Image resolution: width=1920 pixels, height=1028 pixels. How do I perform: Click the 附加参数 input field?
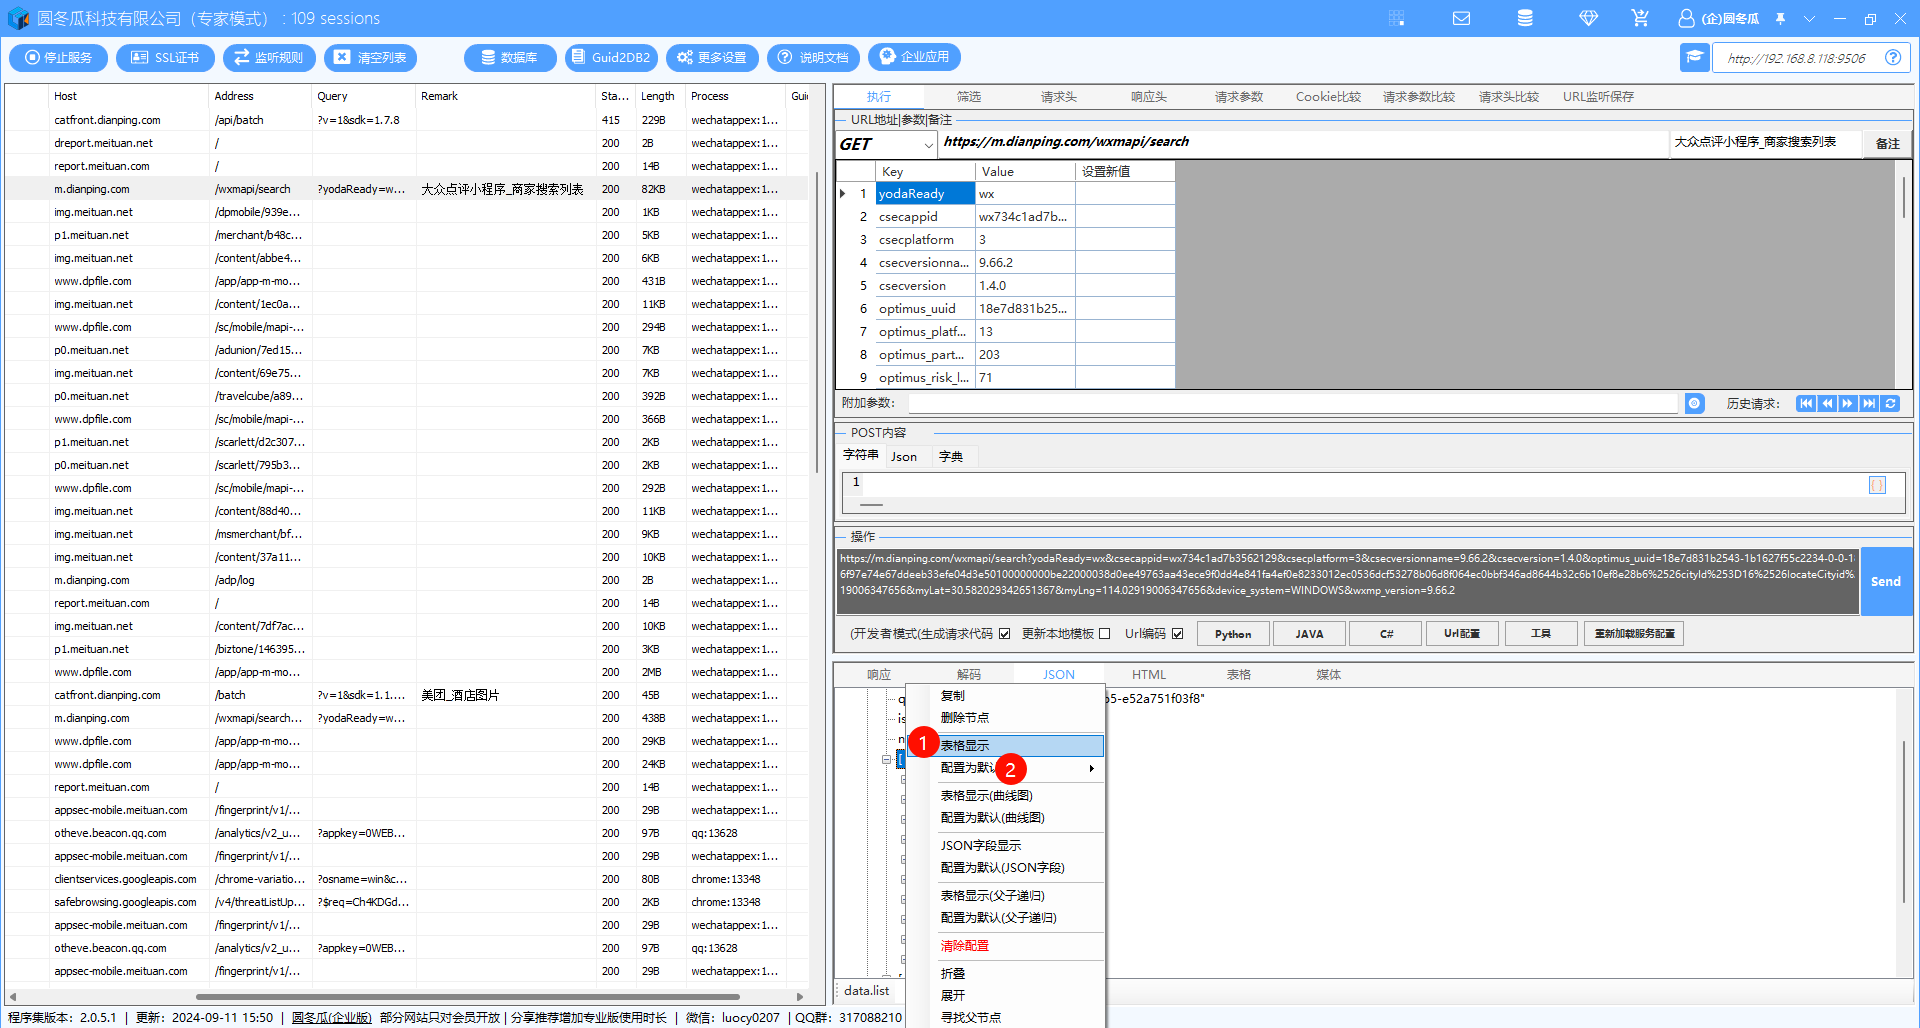(1292, 404)
